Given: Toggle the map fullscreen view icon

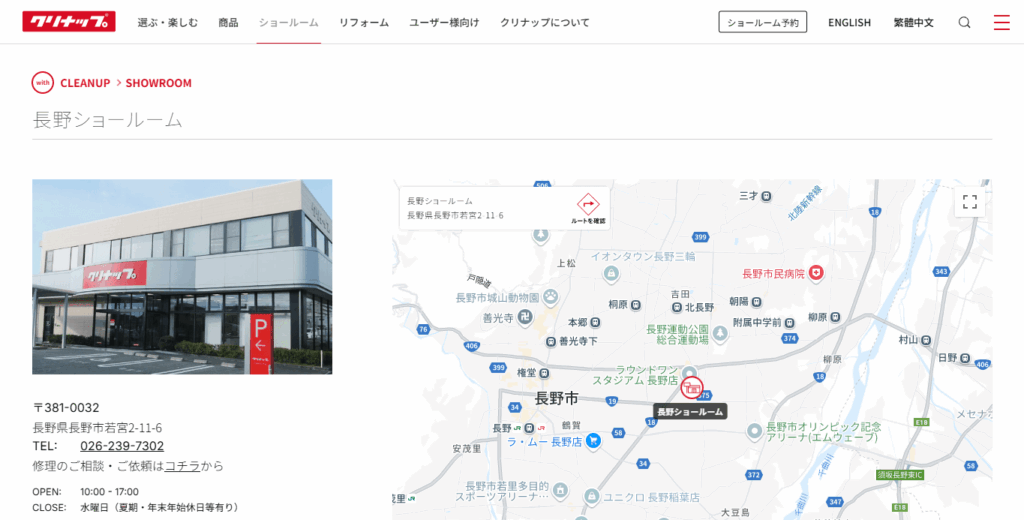Looking at the screenshot, I should point(970,202).
